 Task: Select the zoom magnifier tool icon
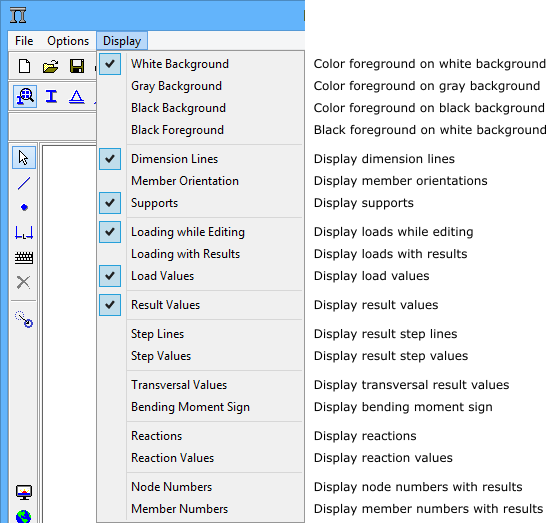tap(25, 96)
